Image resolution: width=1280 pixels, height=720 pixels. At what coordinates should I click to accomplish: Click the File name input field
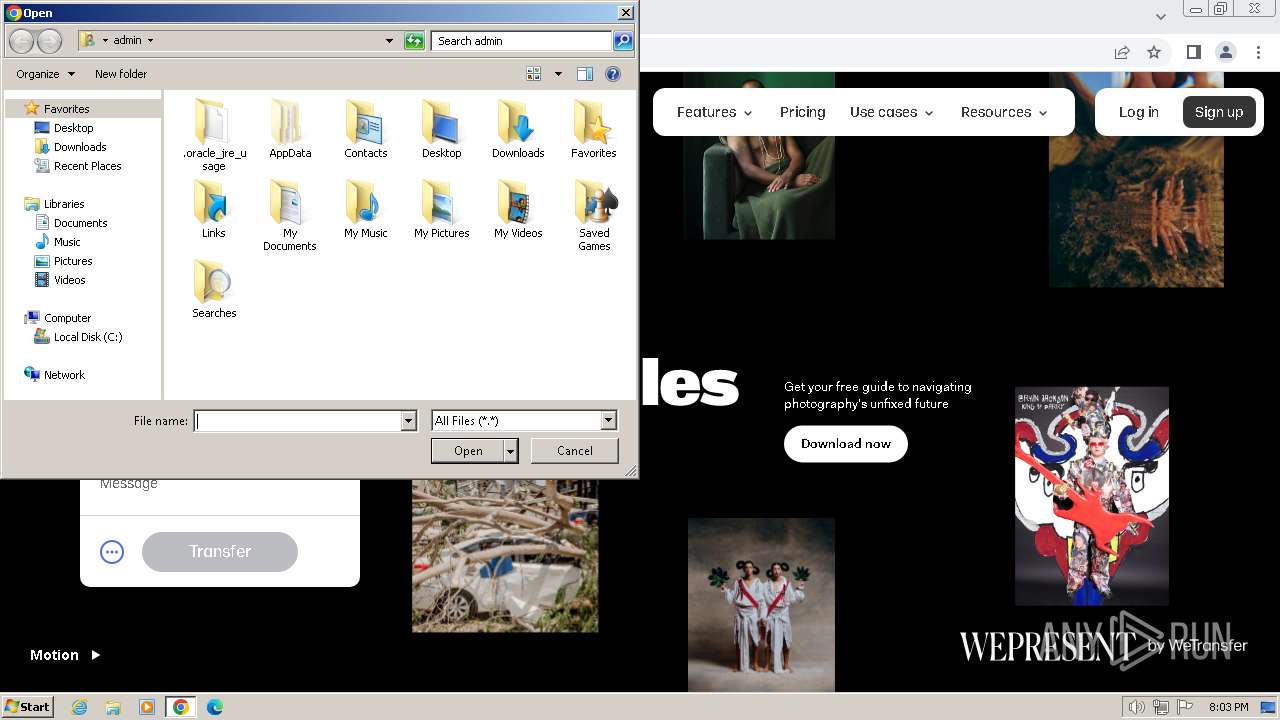pos(298,421)
